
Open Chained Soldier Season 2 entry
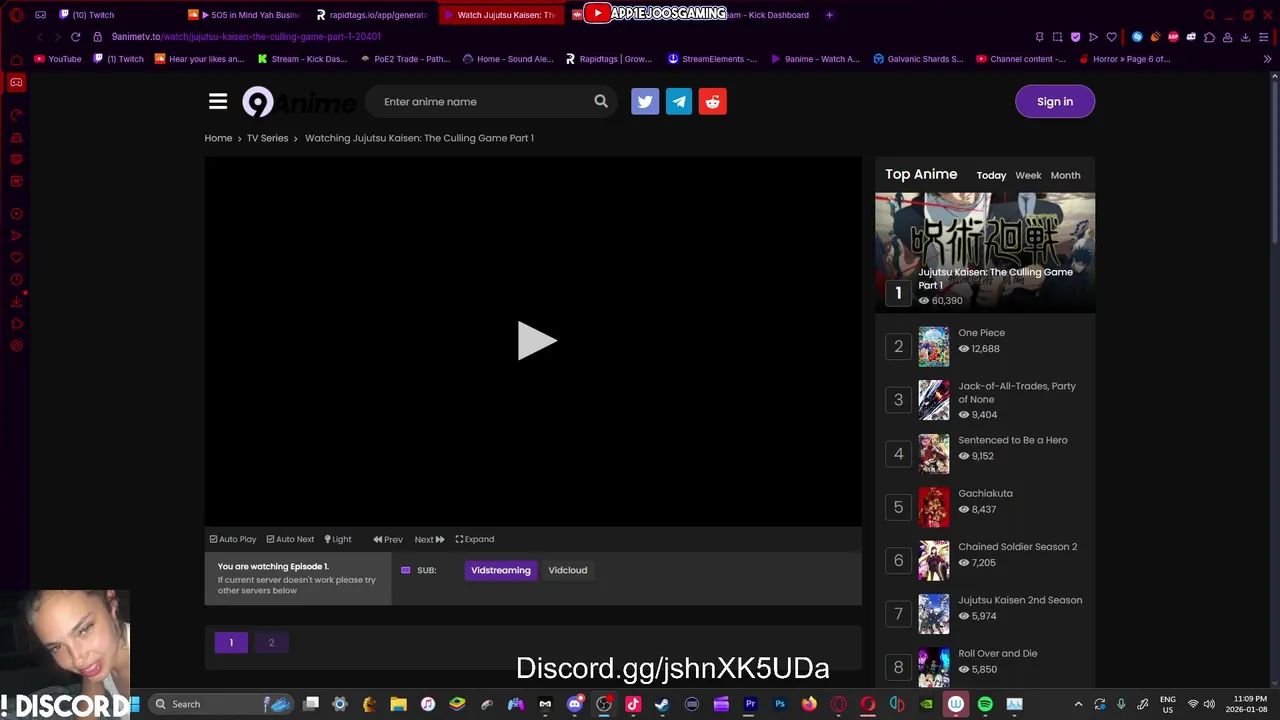pos(1018,547)
